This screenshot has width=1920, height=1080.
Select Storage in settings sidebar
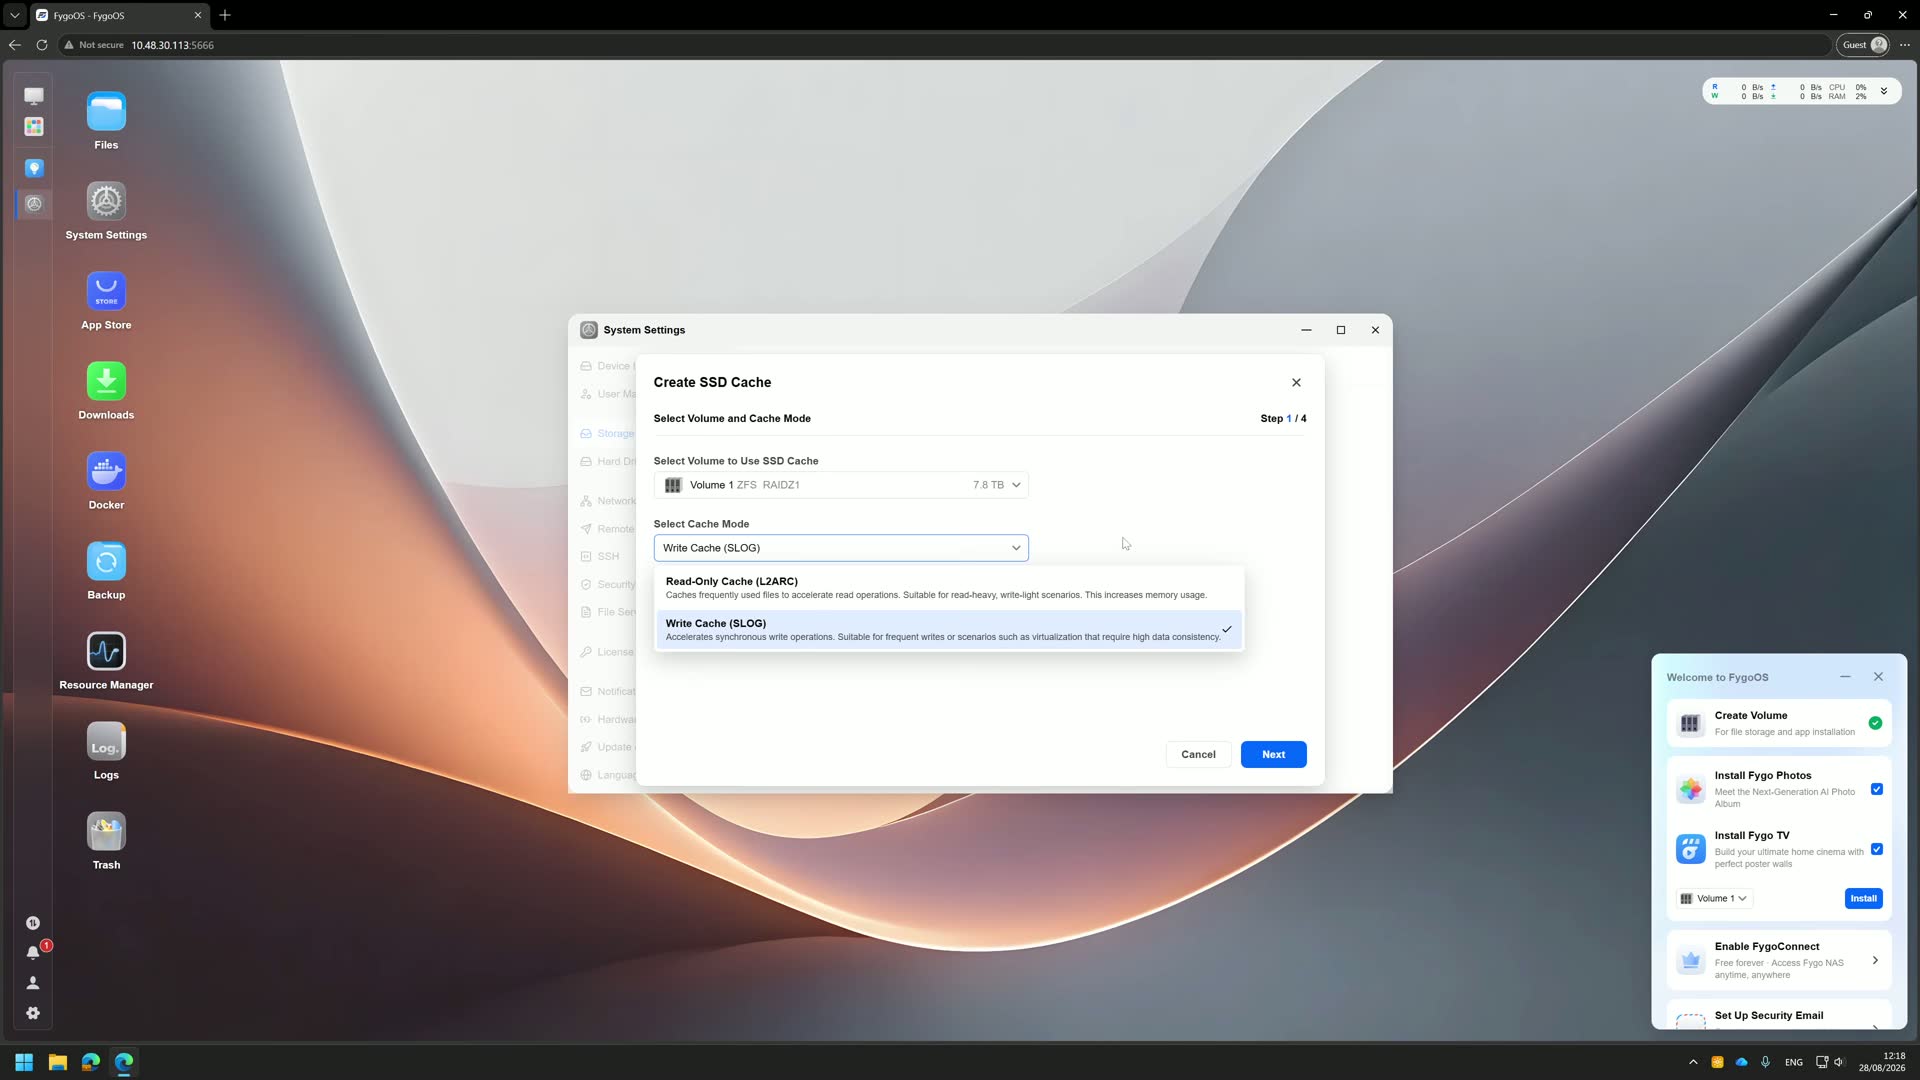(x=607, y=433)
